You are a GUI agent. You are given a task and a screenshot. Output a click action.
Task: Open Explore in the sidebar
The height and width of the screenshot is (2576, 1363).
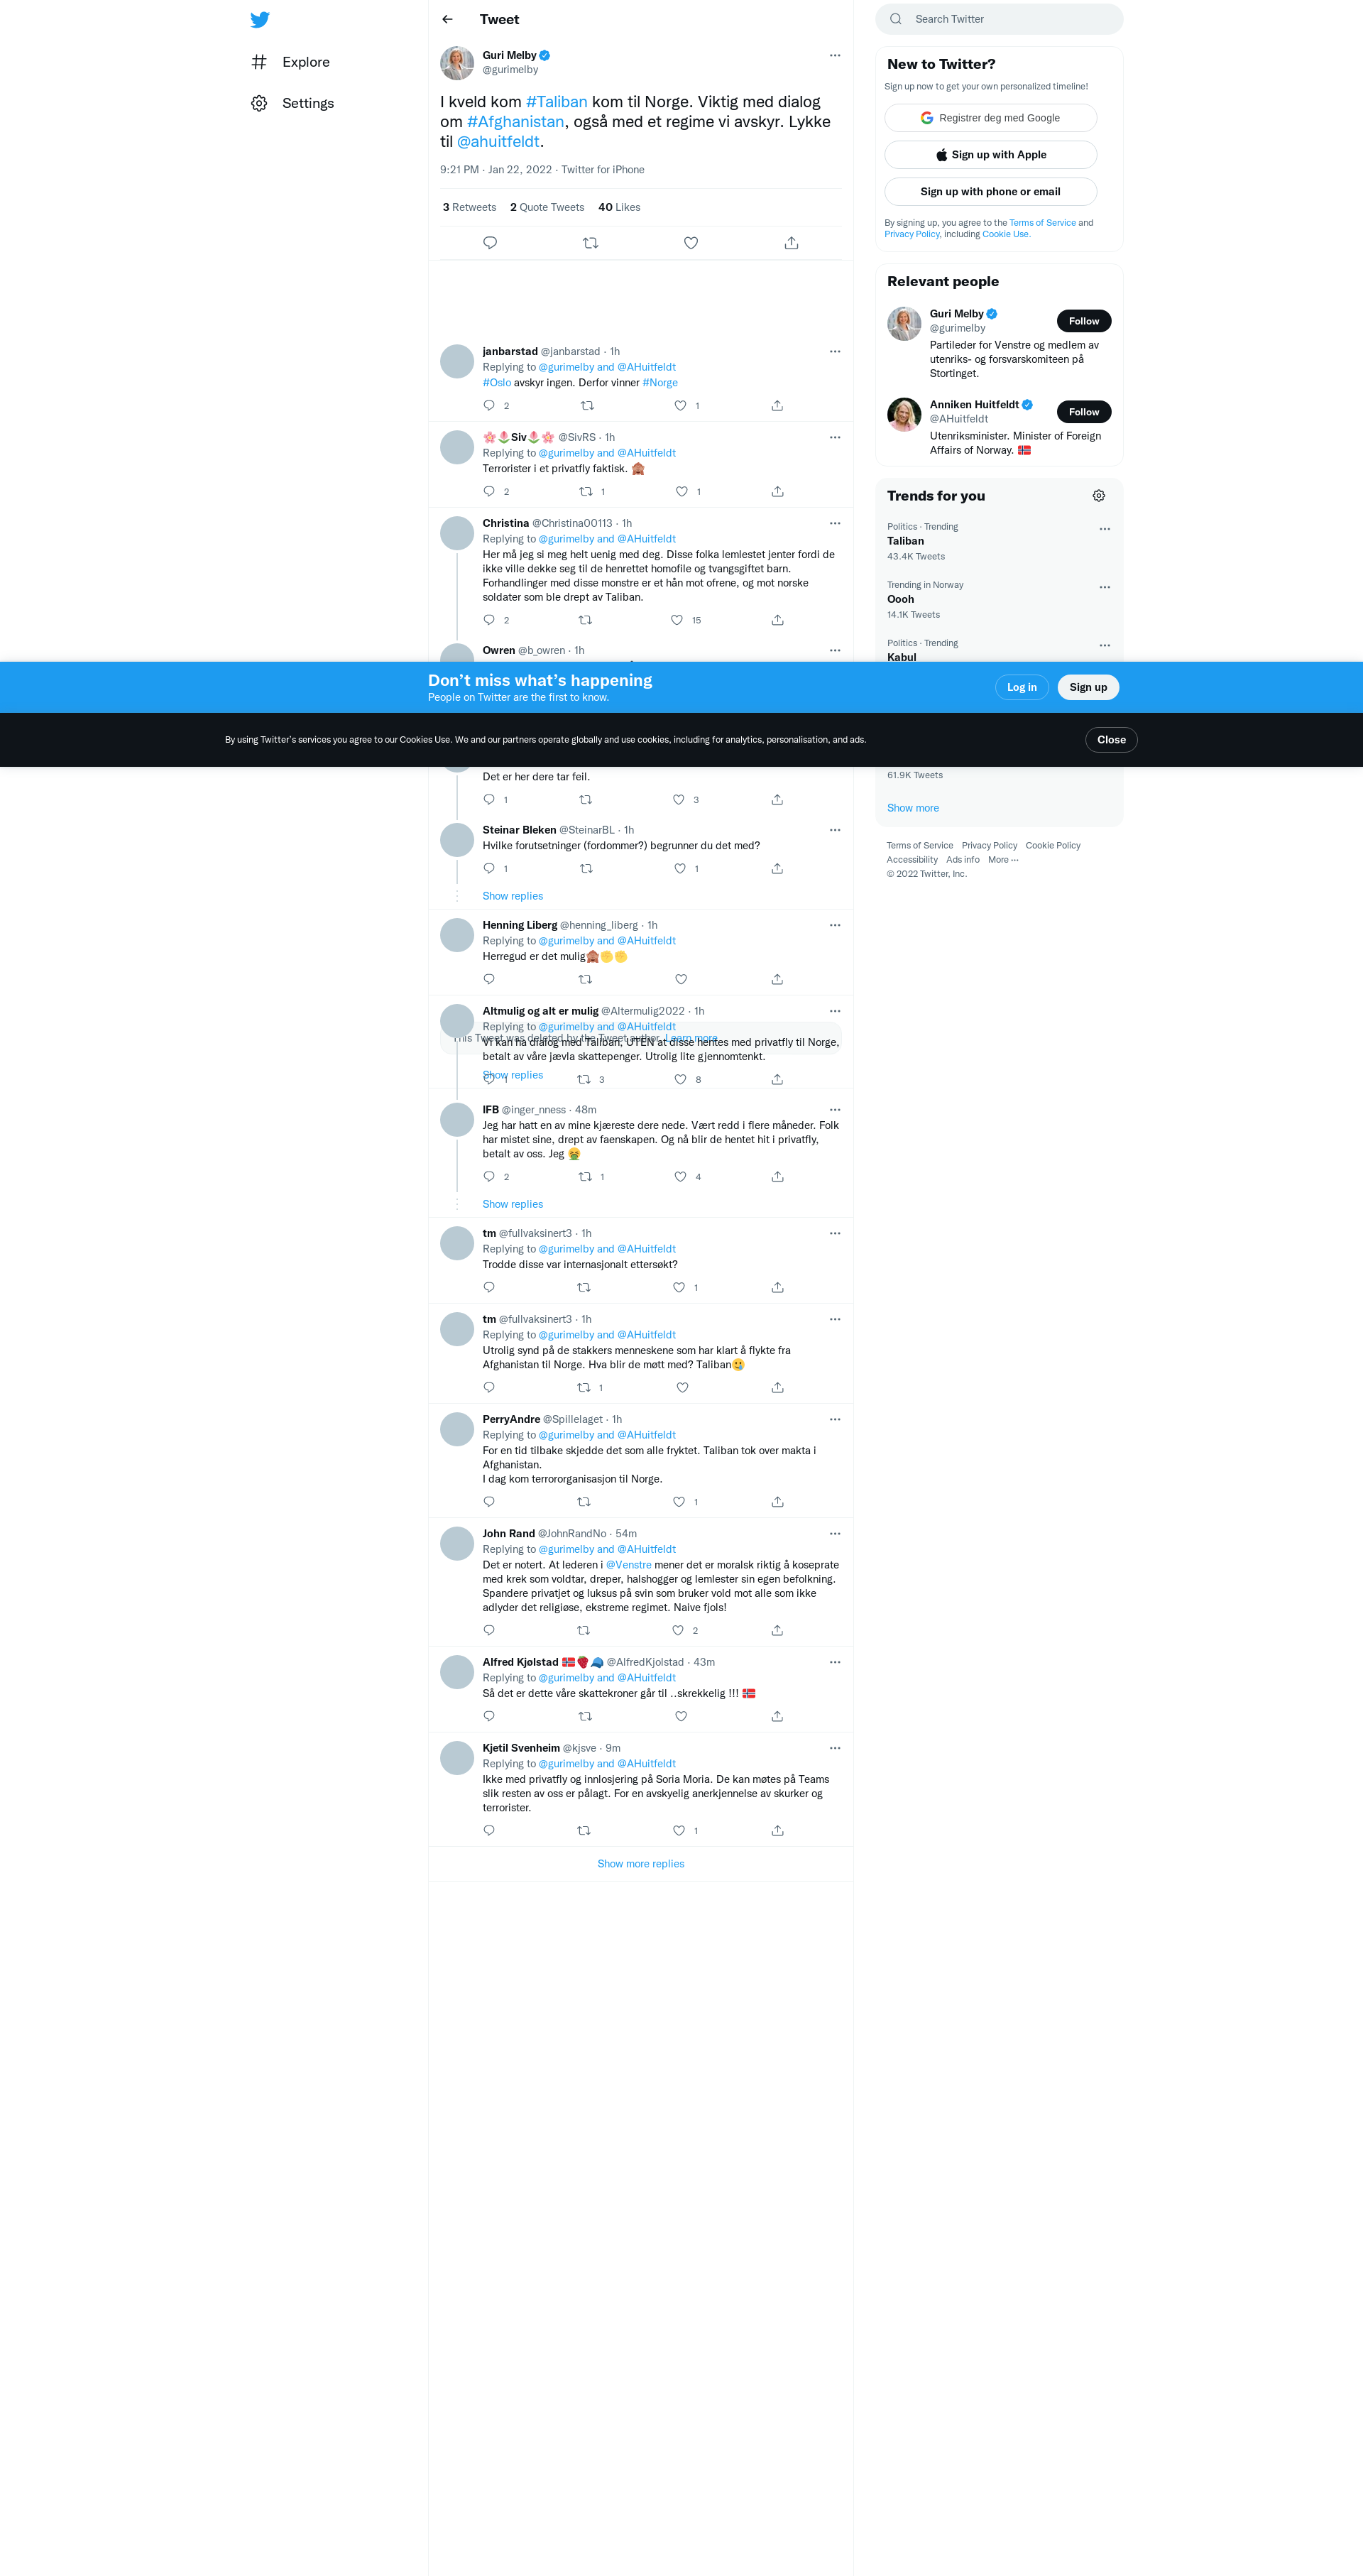305,62
